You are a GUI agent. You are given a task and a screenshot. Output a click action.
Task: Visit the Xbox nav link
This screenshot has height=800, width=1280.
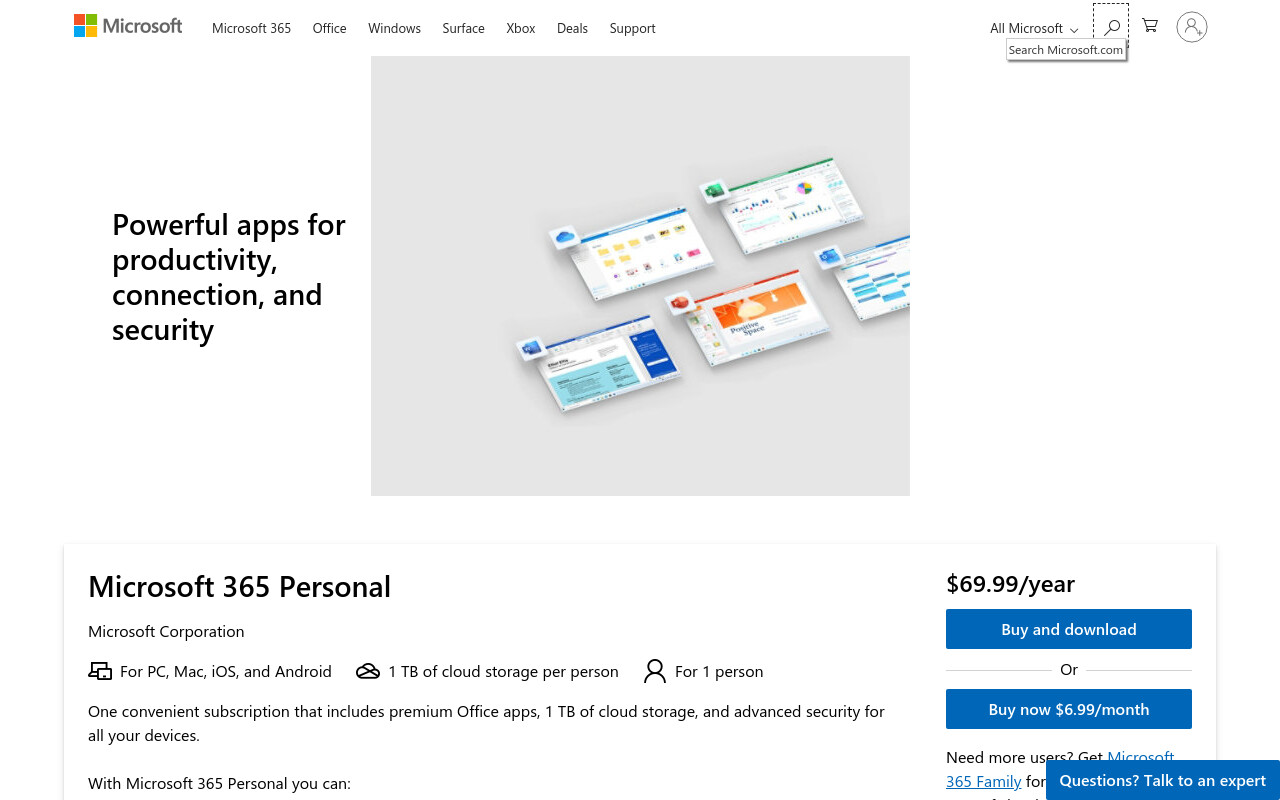(521, 28)
